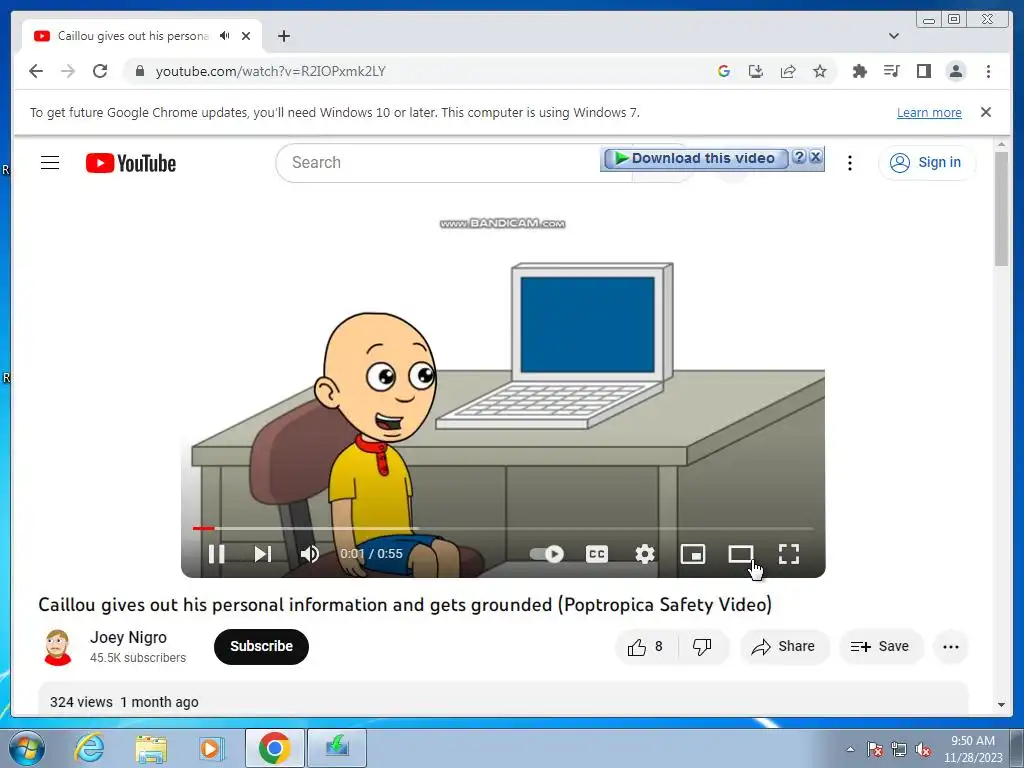Open Windows Media Player from taskbar

pos(211,748)
